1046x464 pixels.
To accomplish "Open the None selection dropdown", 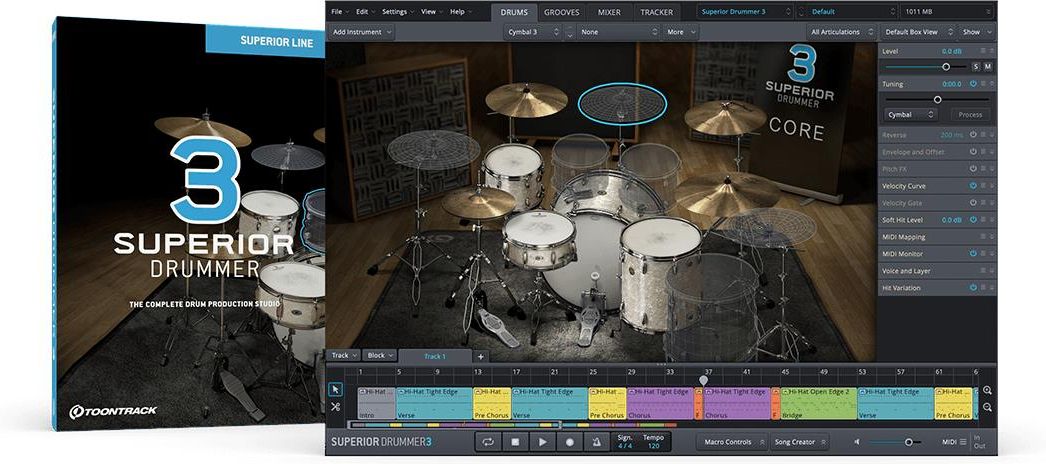I will 619,32.
